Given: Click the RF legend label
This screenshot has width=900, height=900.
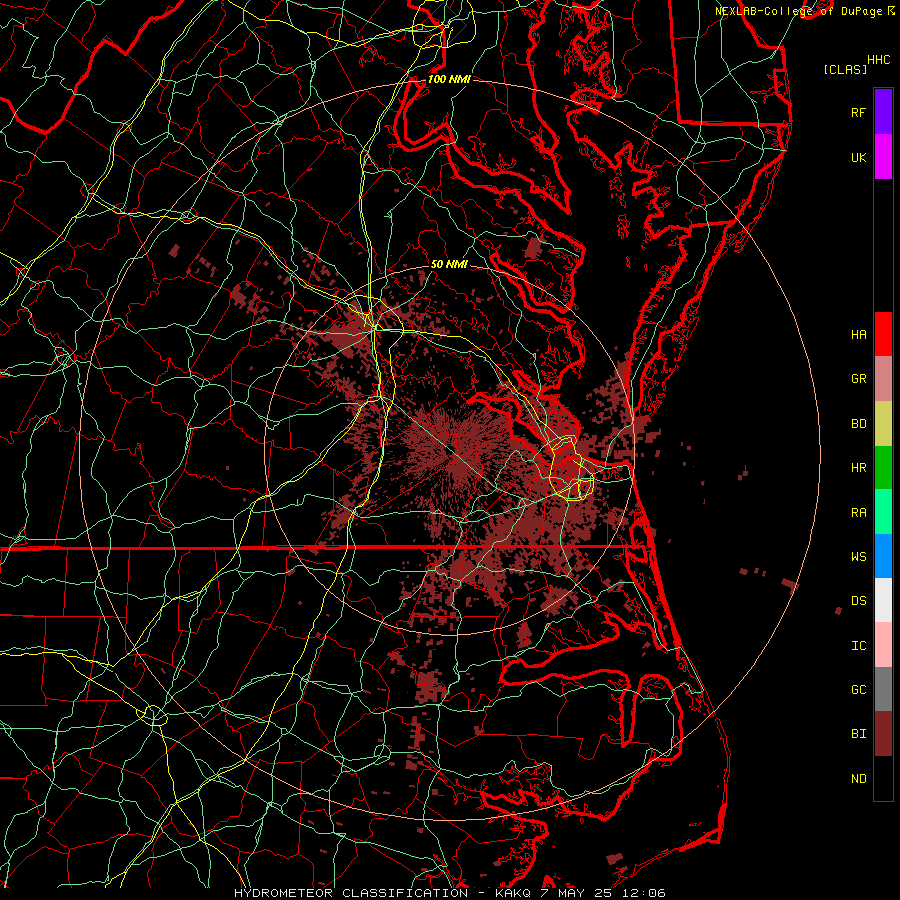Looking at the screenshot, I should (x=858, y=112).
